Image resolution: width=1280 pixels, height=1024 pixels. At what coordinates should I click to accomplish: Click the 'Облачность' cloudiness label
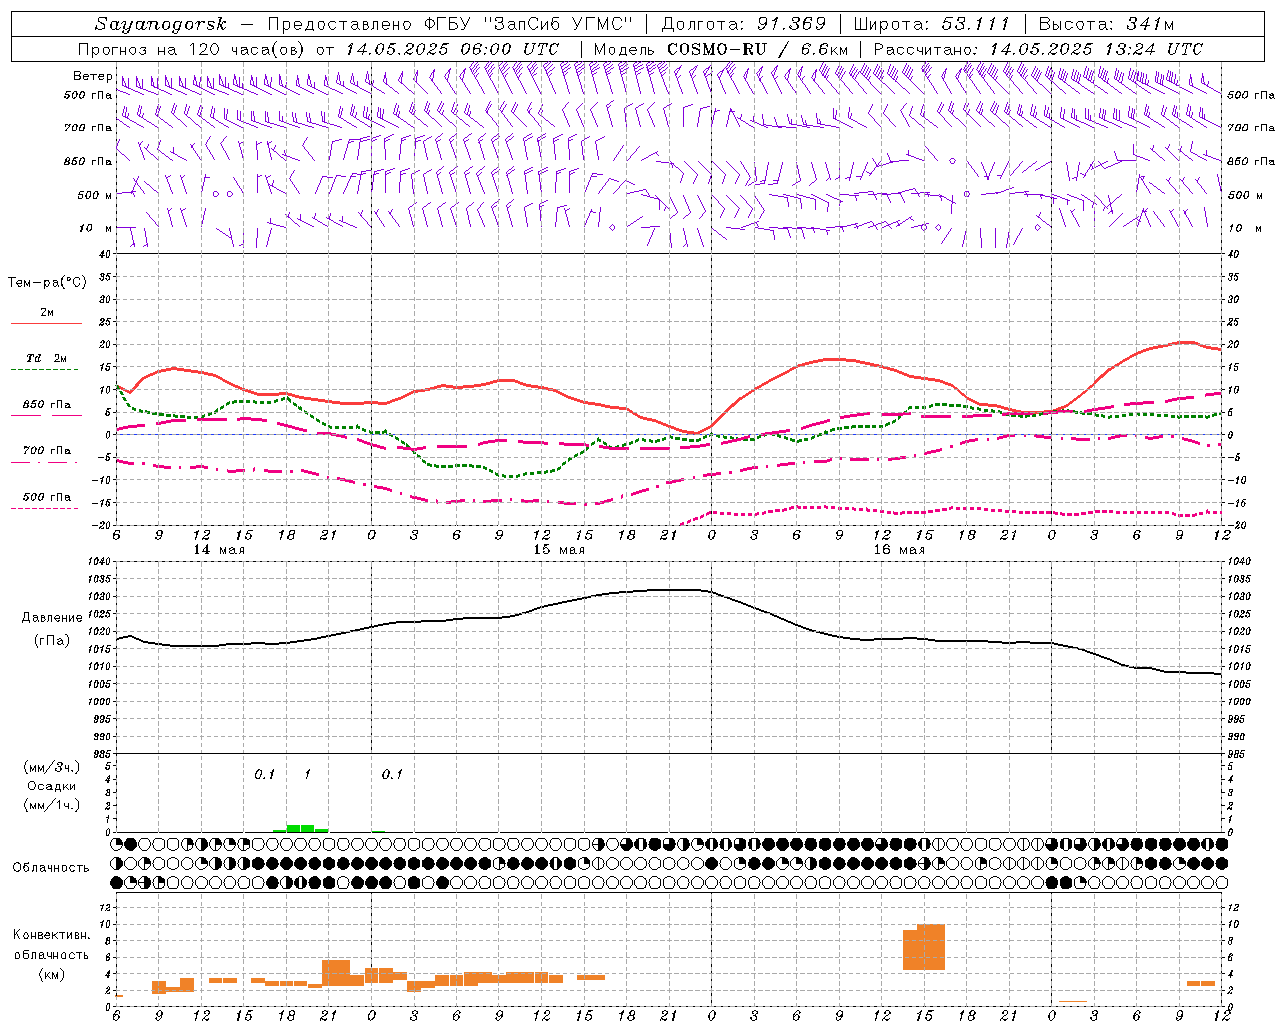point(51,867)
